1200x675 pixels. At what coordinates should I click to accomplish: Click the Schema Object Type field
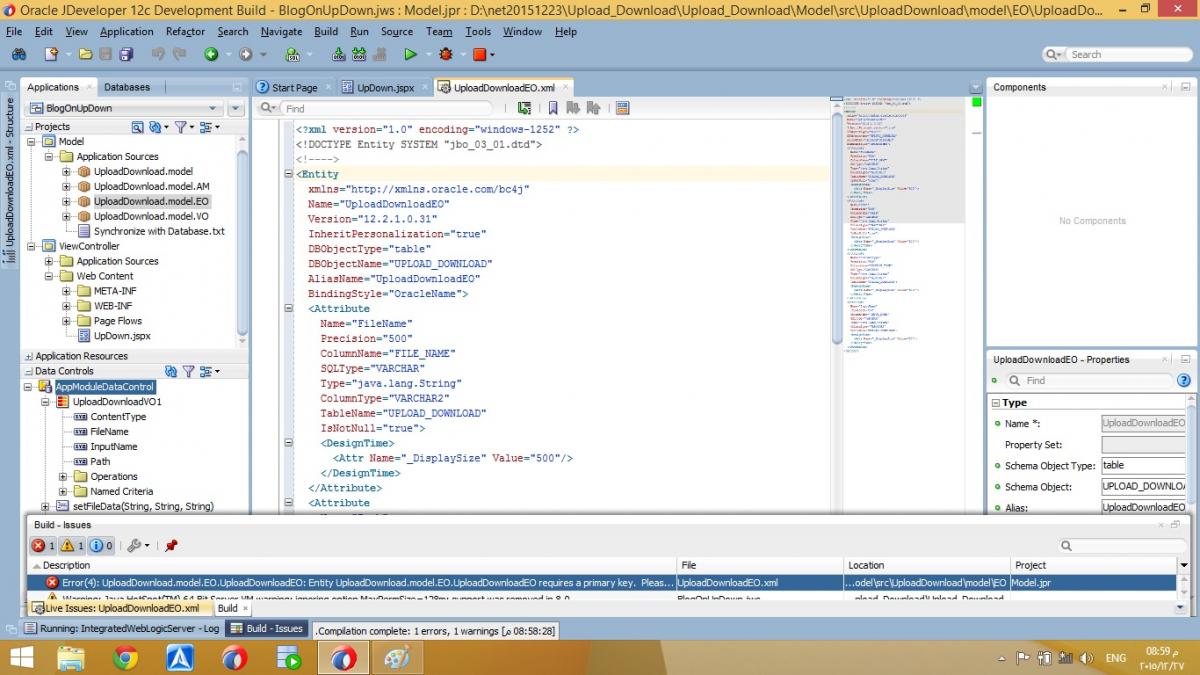coord(1142,466)
